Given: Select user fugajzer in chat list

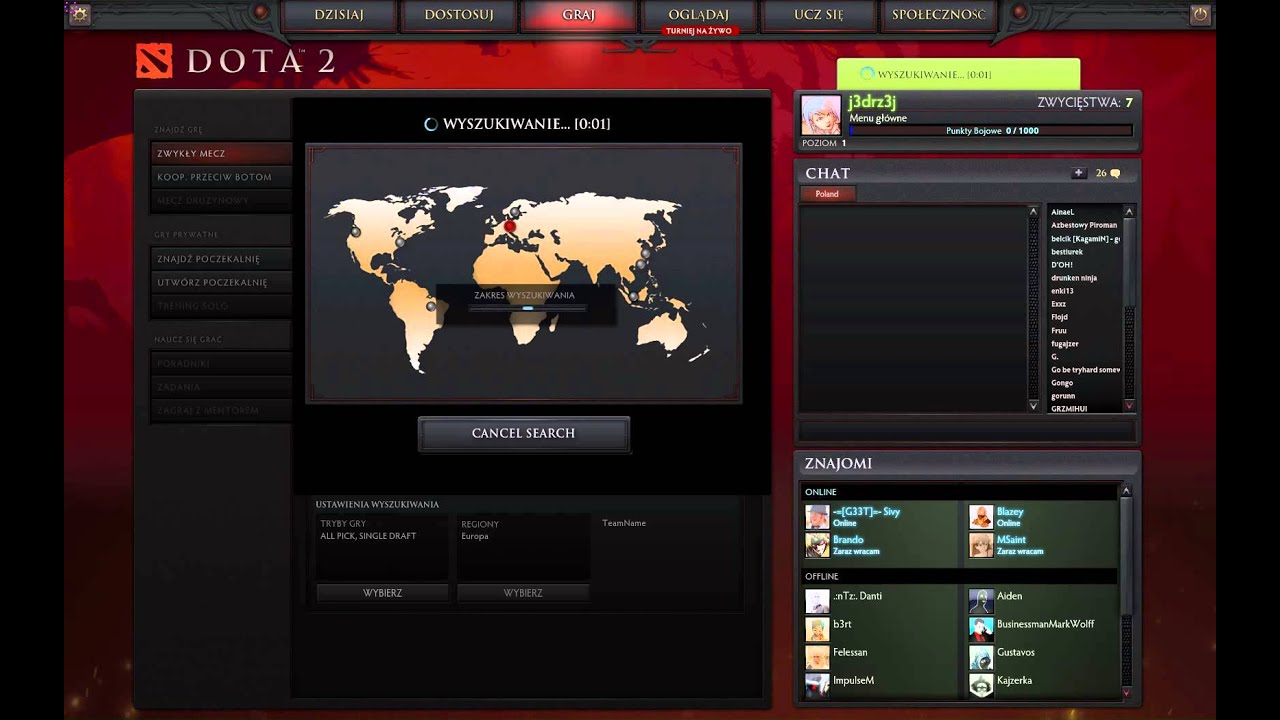Looking at the screenshot, I should click(1064, 343).
